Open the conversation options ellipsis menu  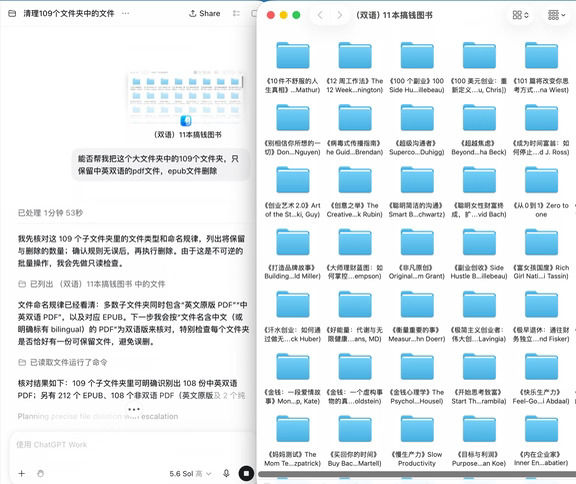126,14
